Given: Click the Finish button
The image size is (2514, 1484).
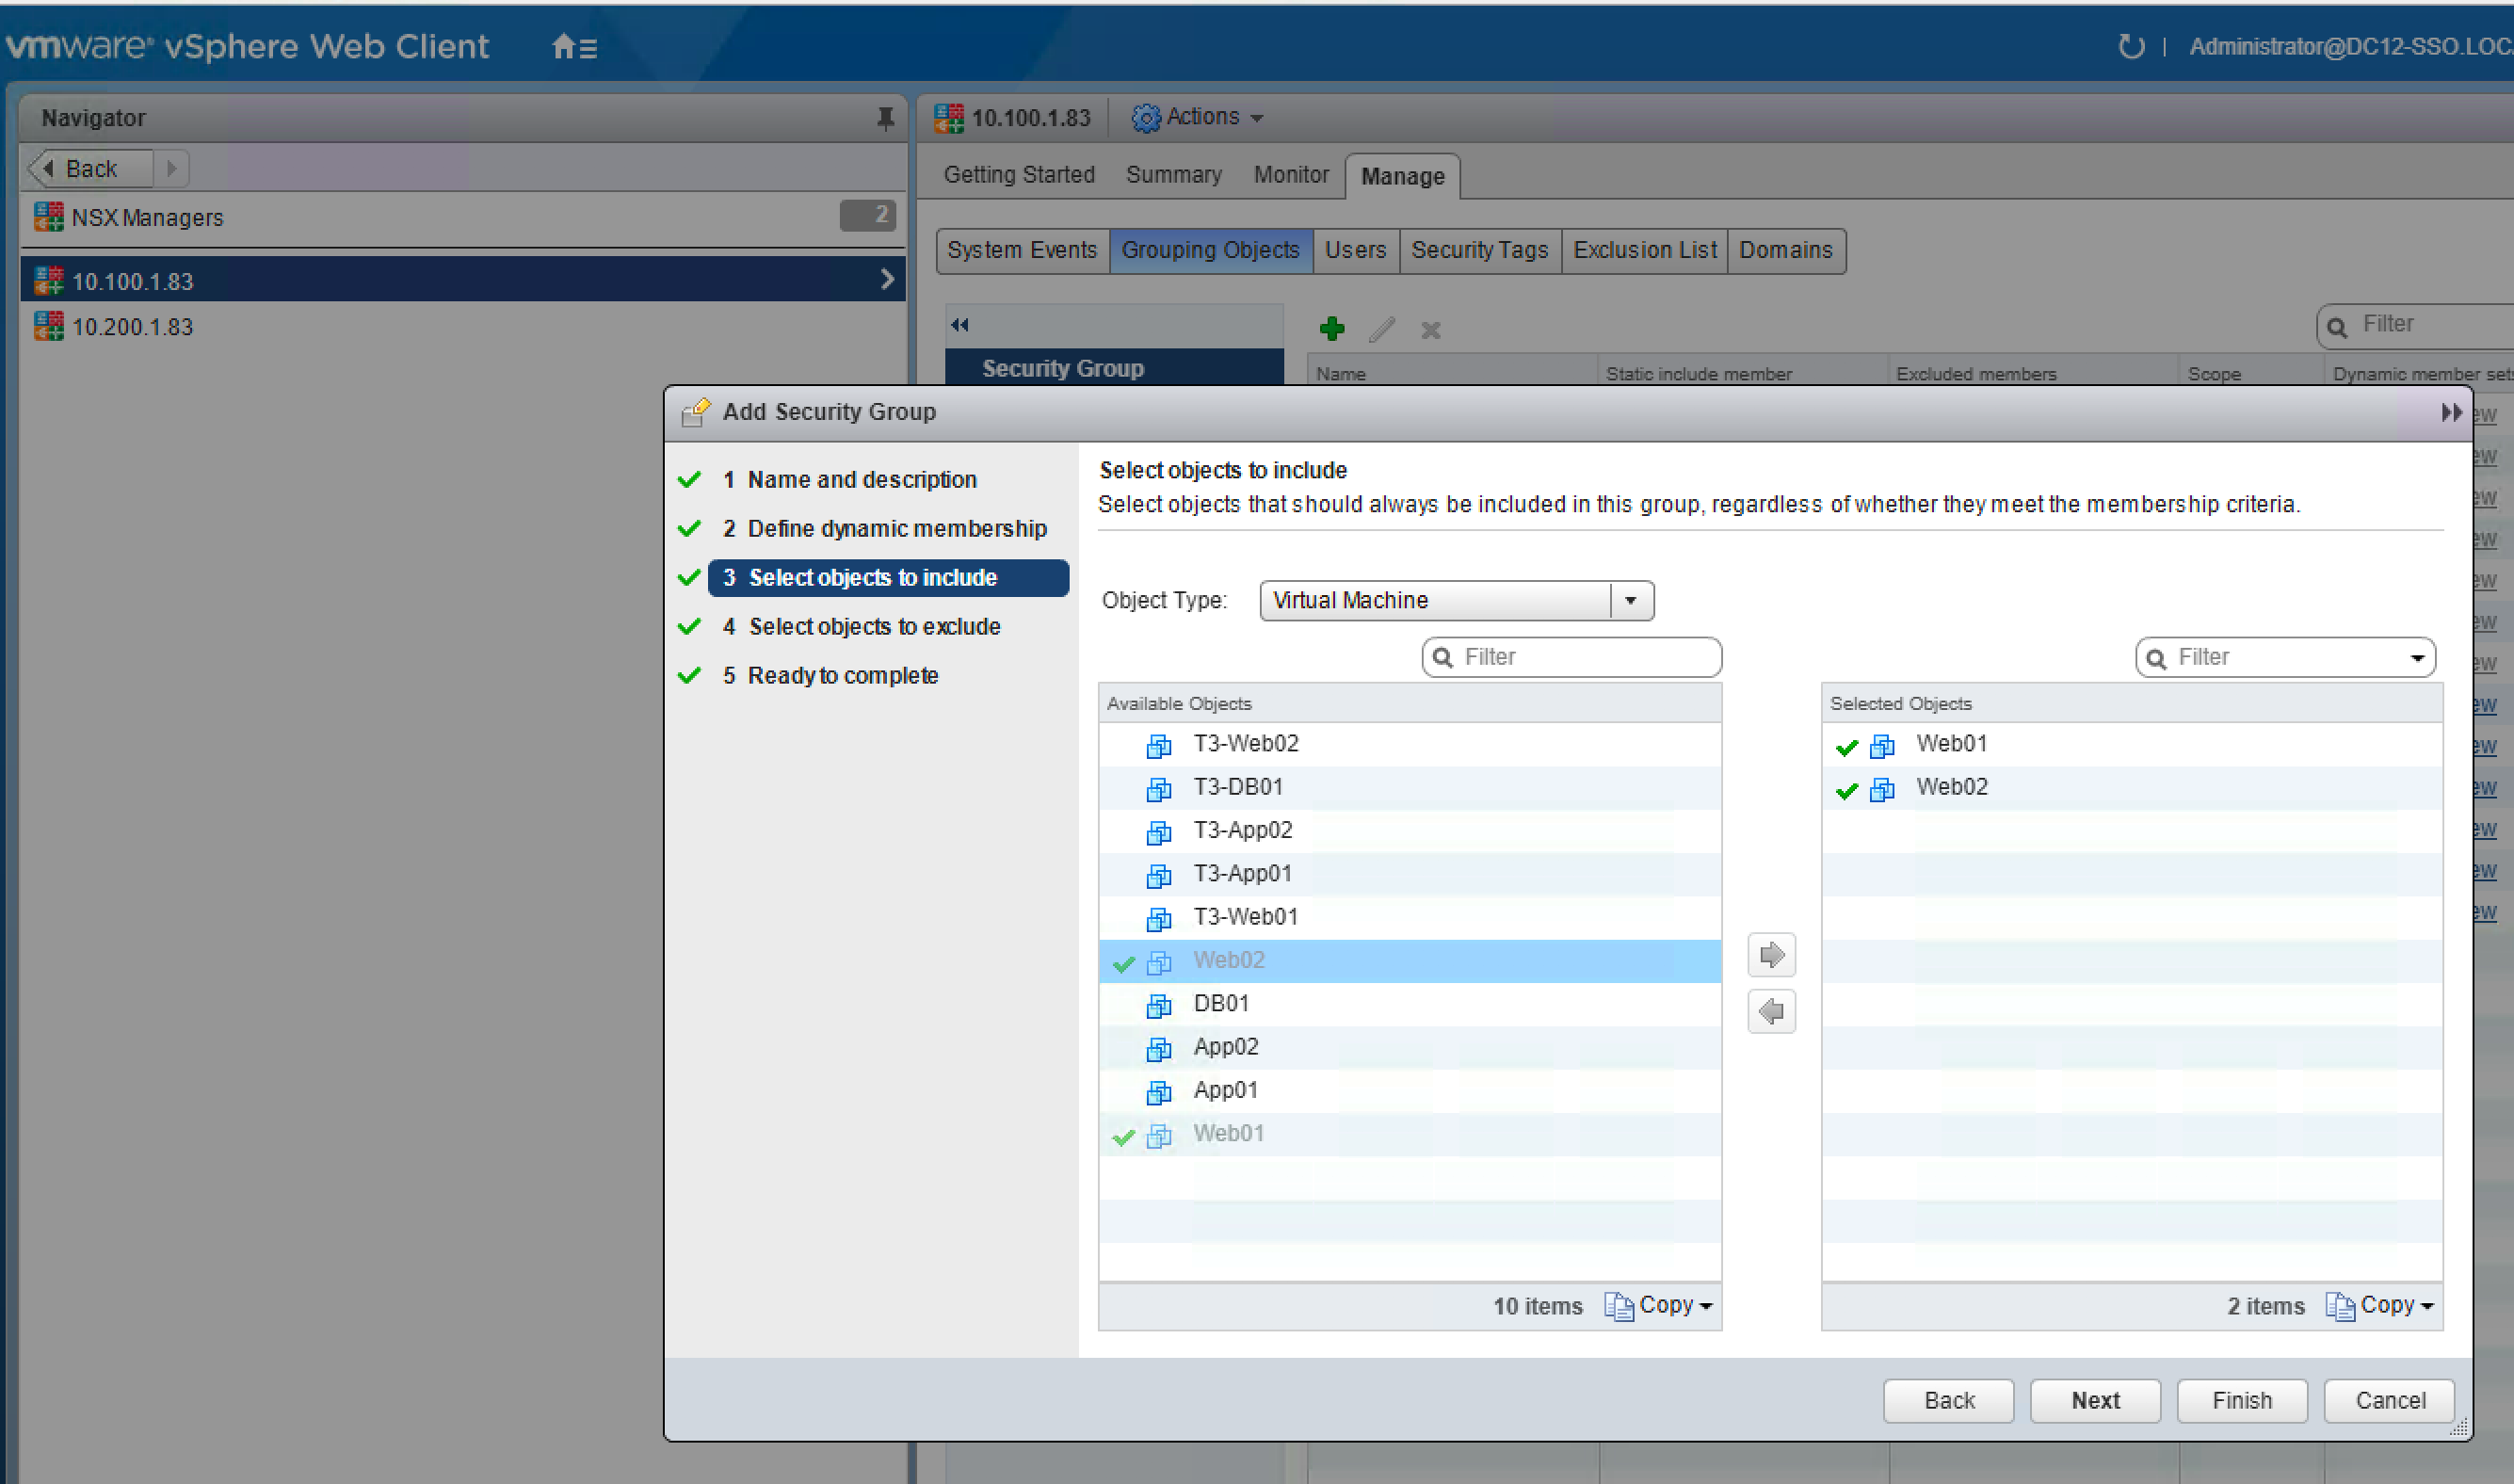Looking at the screenshot, I should pos(2241,1400).
